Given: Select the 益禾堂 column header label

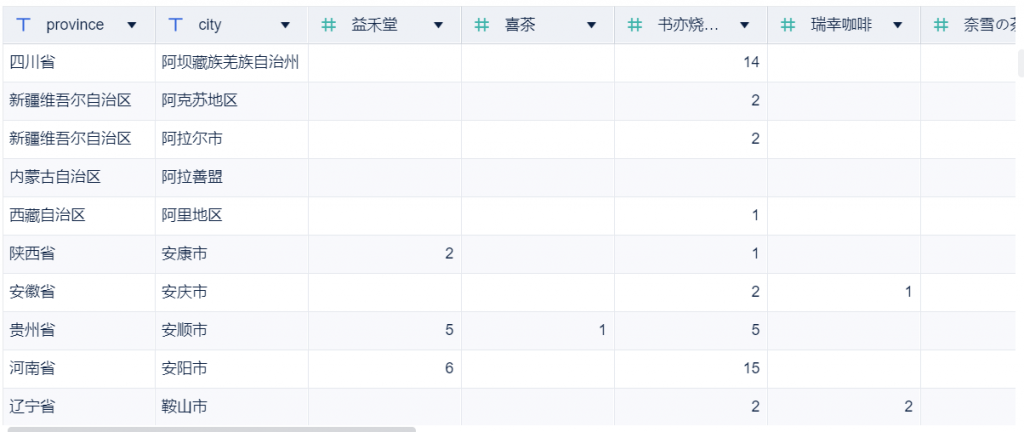Looking at the screenshot, I should click(x=374, y=25).
